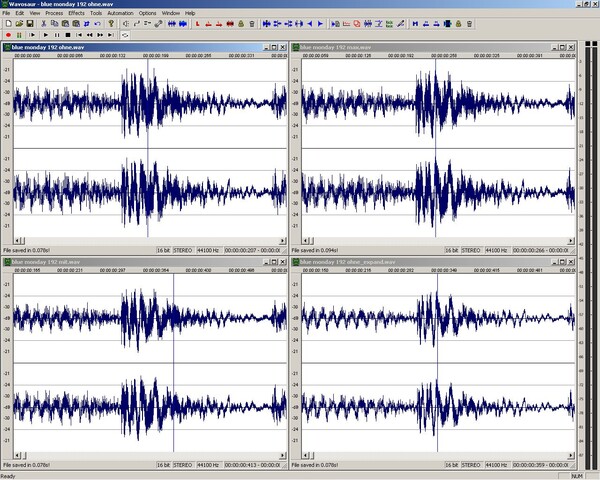600x480 pixels.
Task: Click 16 bit status in mit.wav window
Action: click(163, 465)
